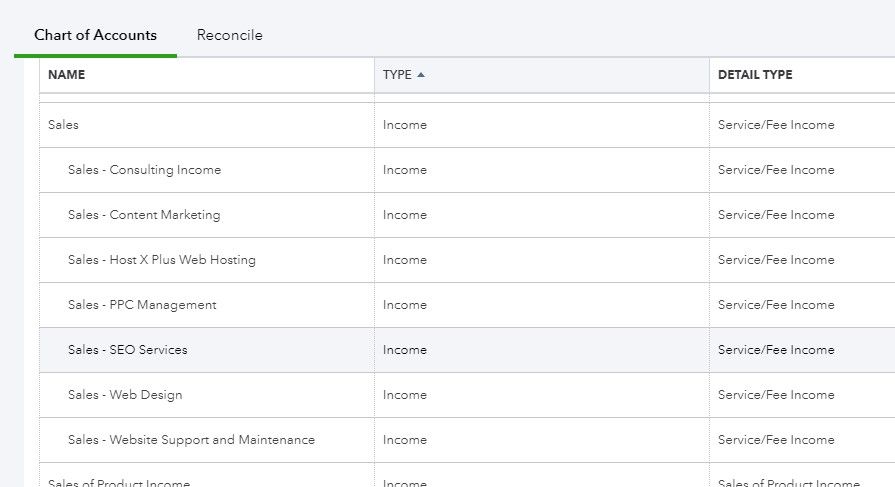The width and height of the screenshot is (895, 487).
Task: Click Income type cell for Consulting Income
Action: (405, 170)
